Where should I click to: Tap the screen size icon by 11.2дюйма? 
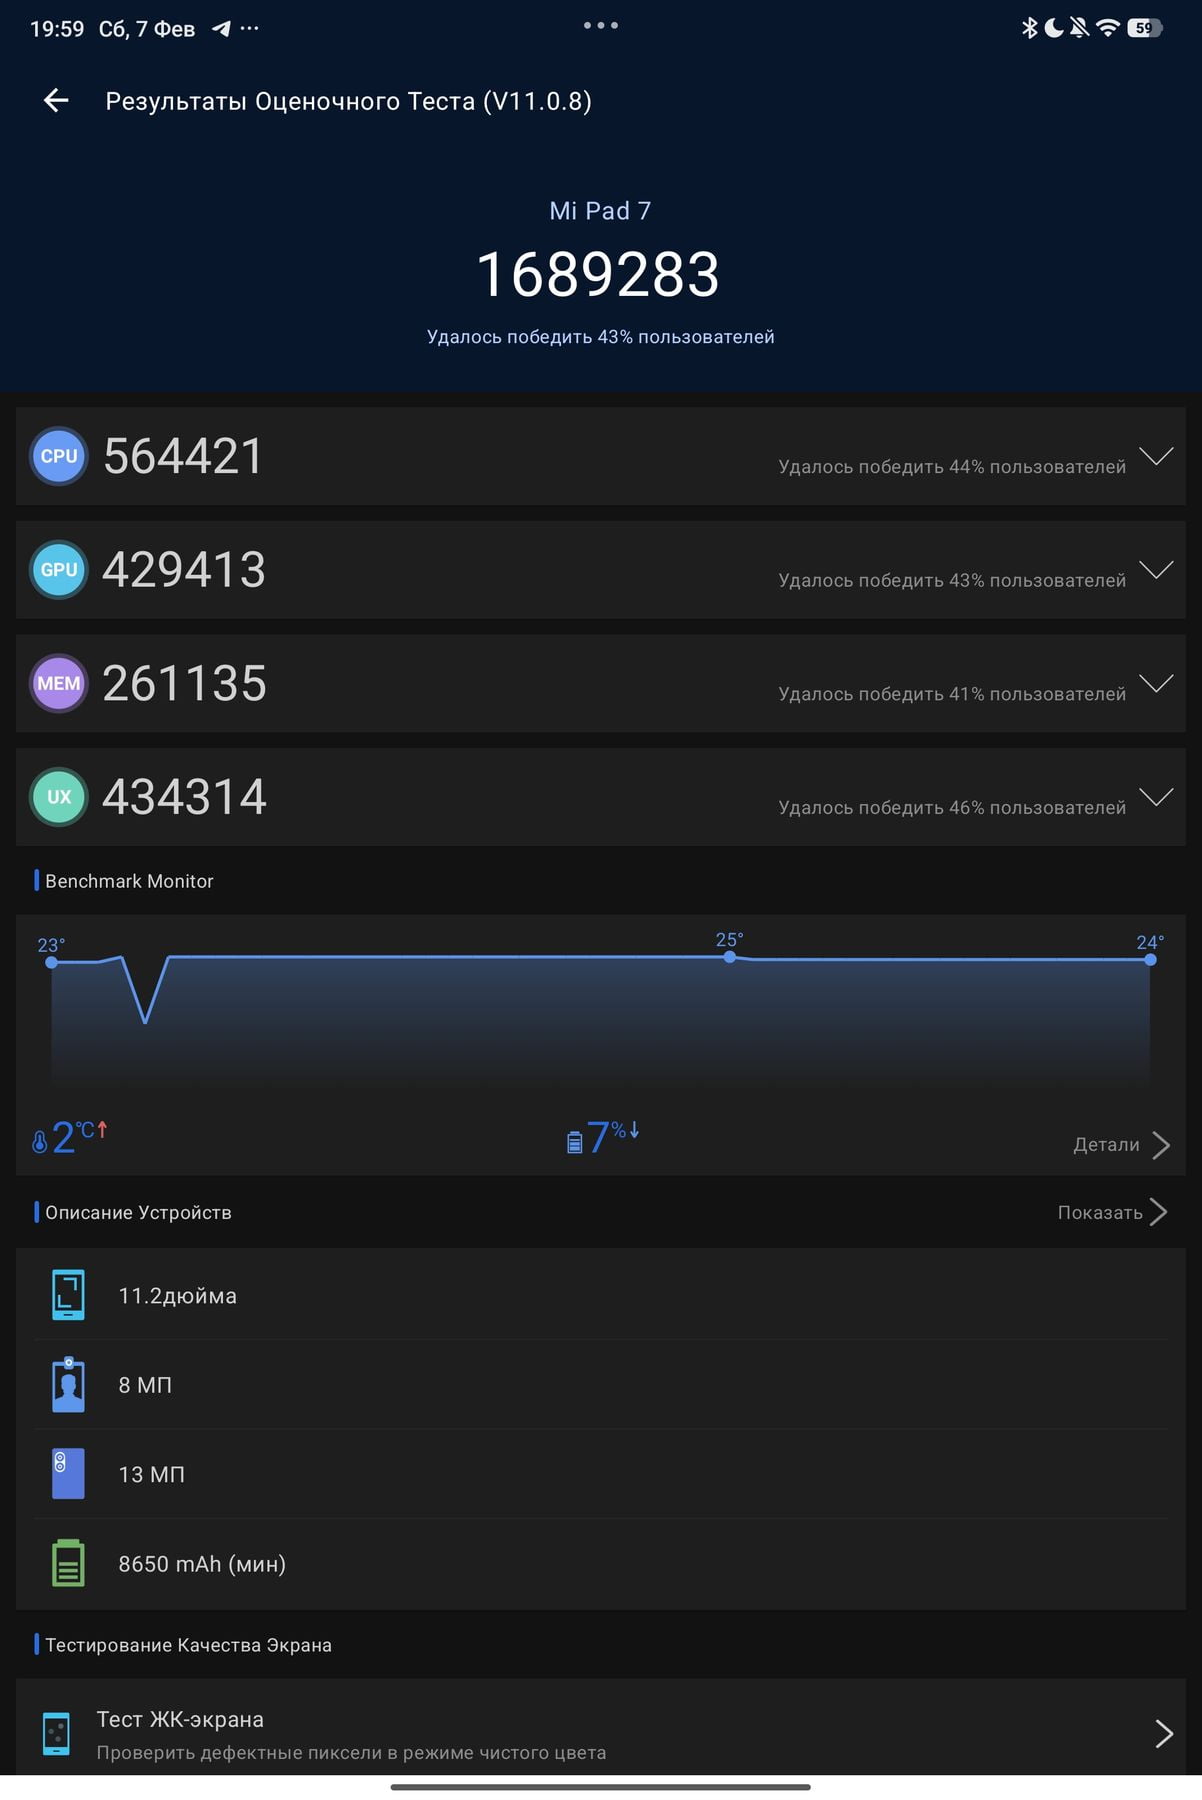pos(68,1295)
